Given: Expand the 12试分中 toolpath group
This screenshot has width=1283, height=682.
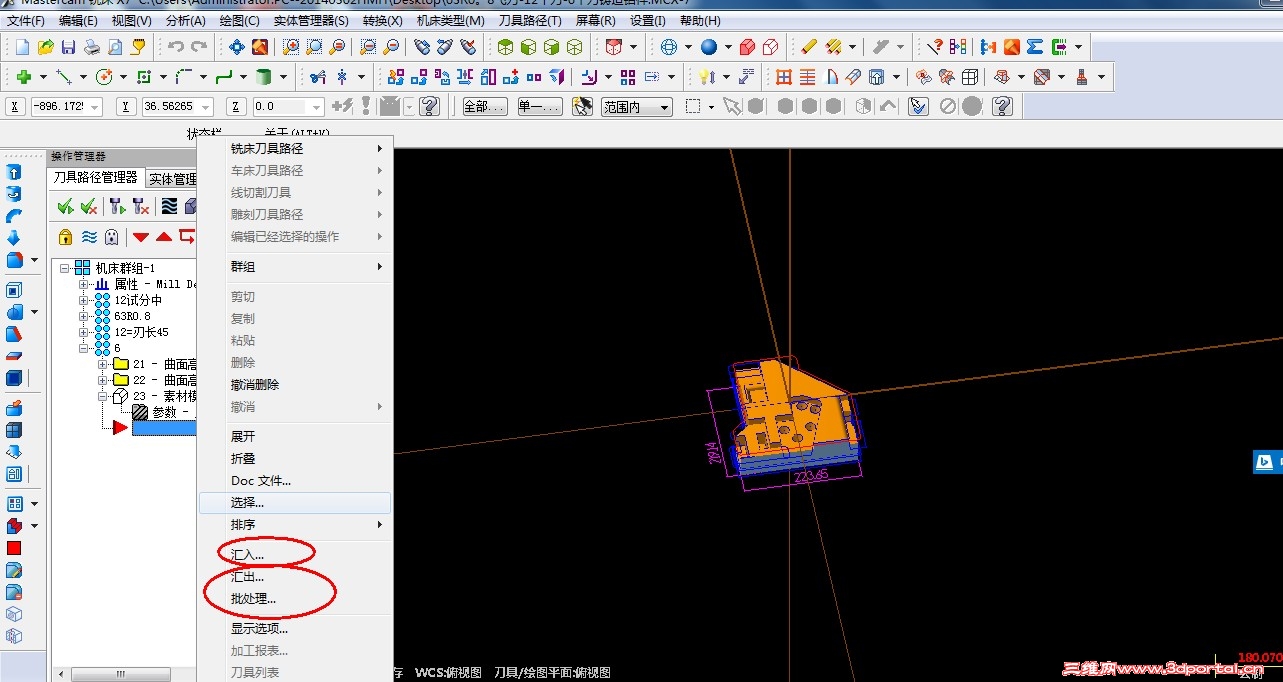Looking at the screenshot, I should (85, 300).
